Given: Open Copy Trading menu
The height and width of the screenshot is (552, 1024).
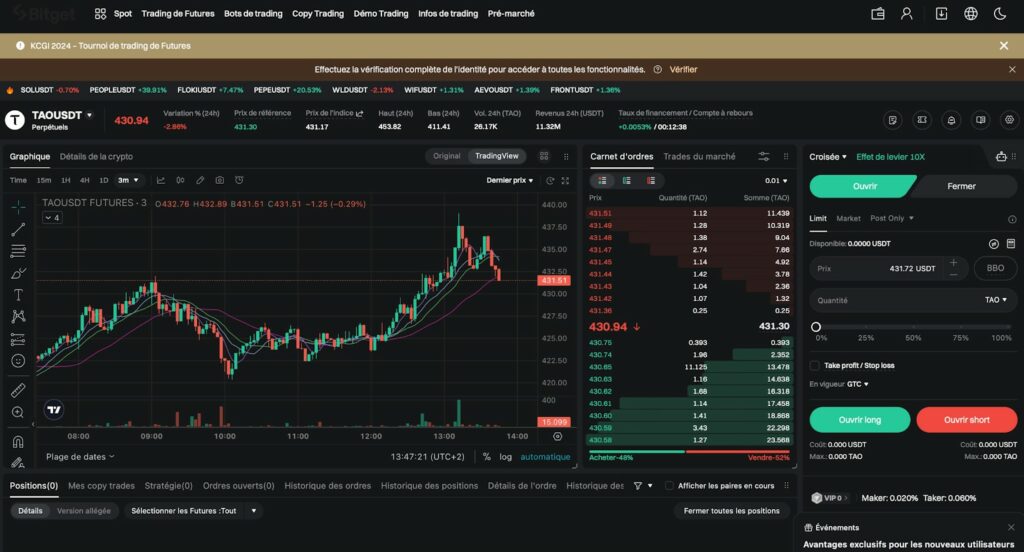Looking at the screenshot, I should click(317, 14).
